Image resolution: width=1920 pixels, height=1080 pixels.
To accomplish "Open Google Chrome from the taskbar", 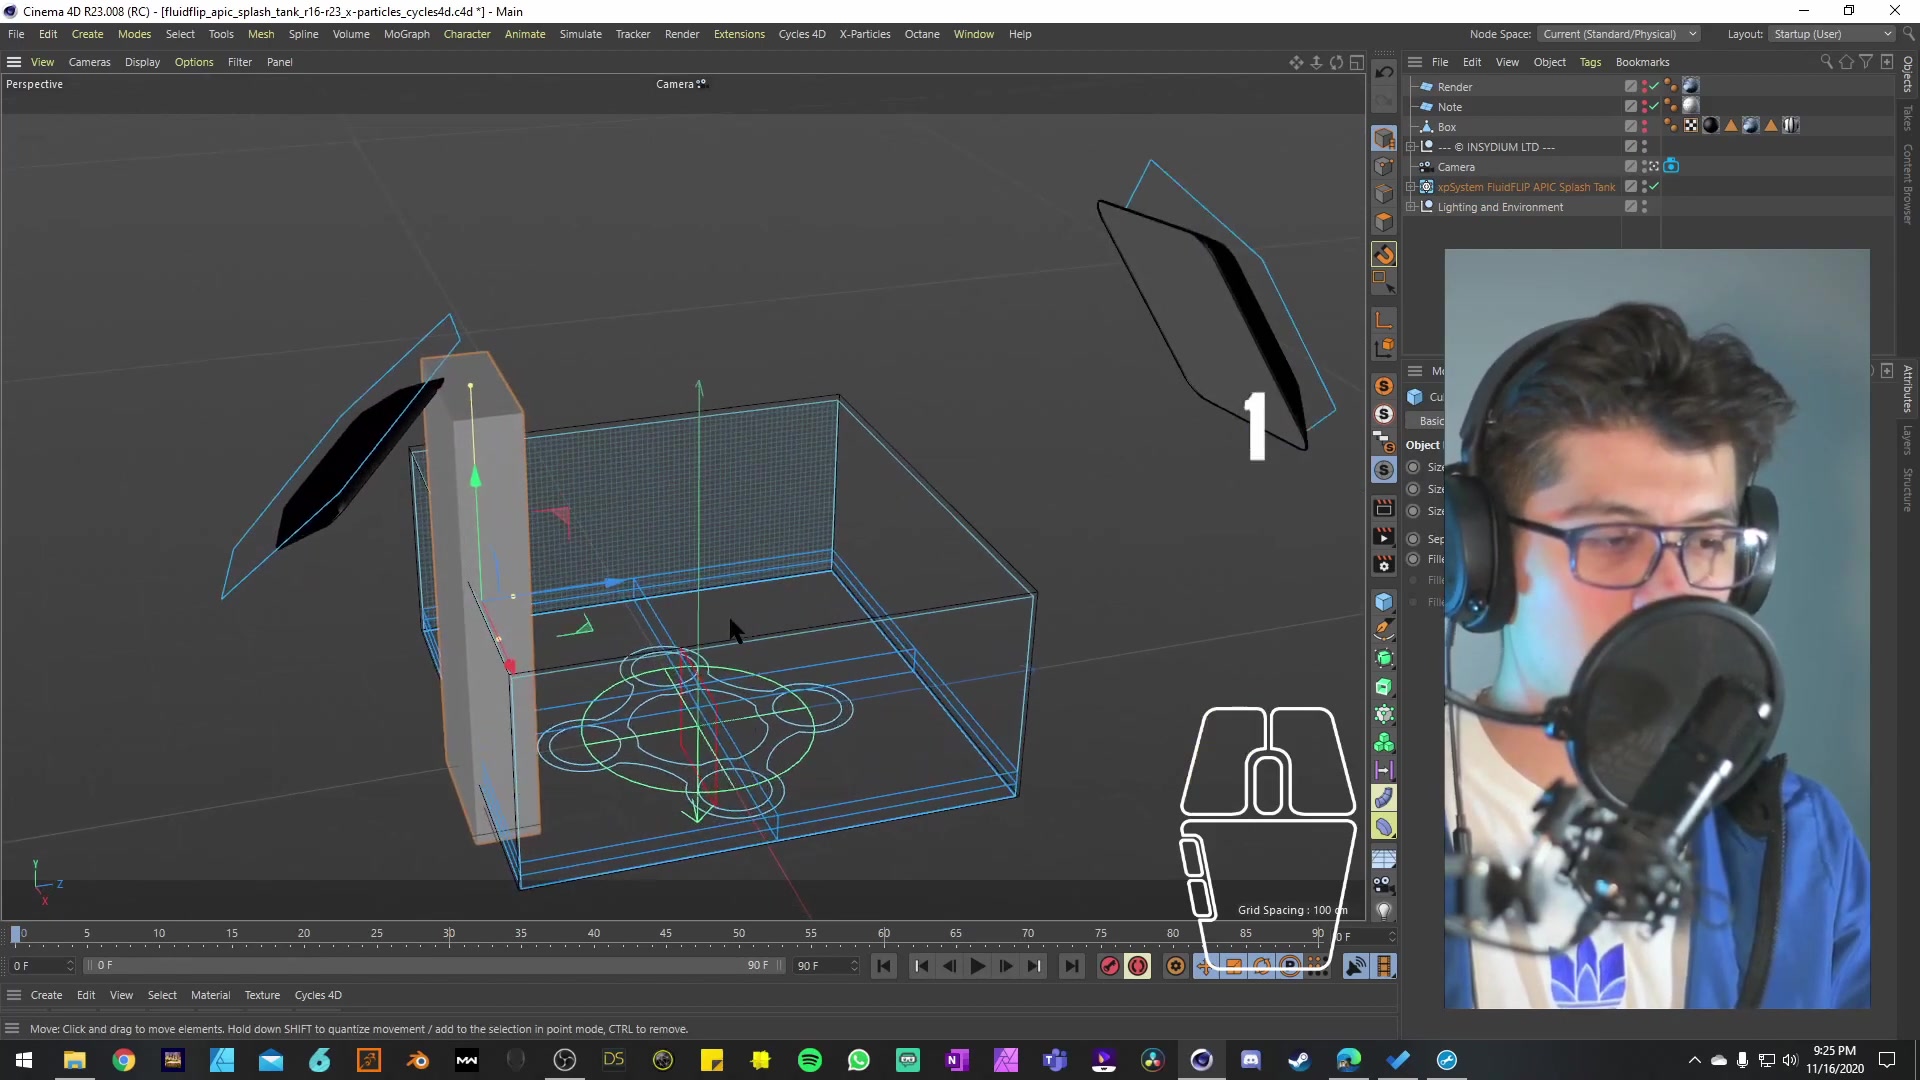I will click(123, 1060).
